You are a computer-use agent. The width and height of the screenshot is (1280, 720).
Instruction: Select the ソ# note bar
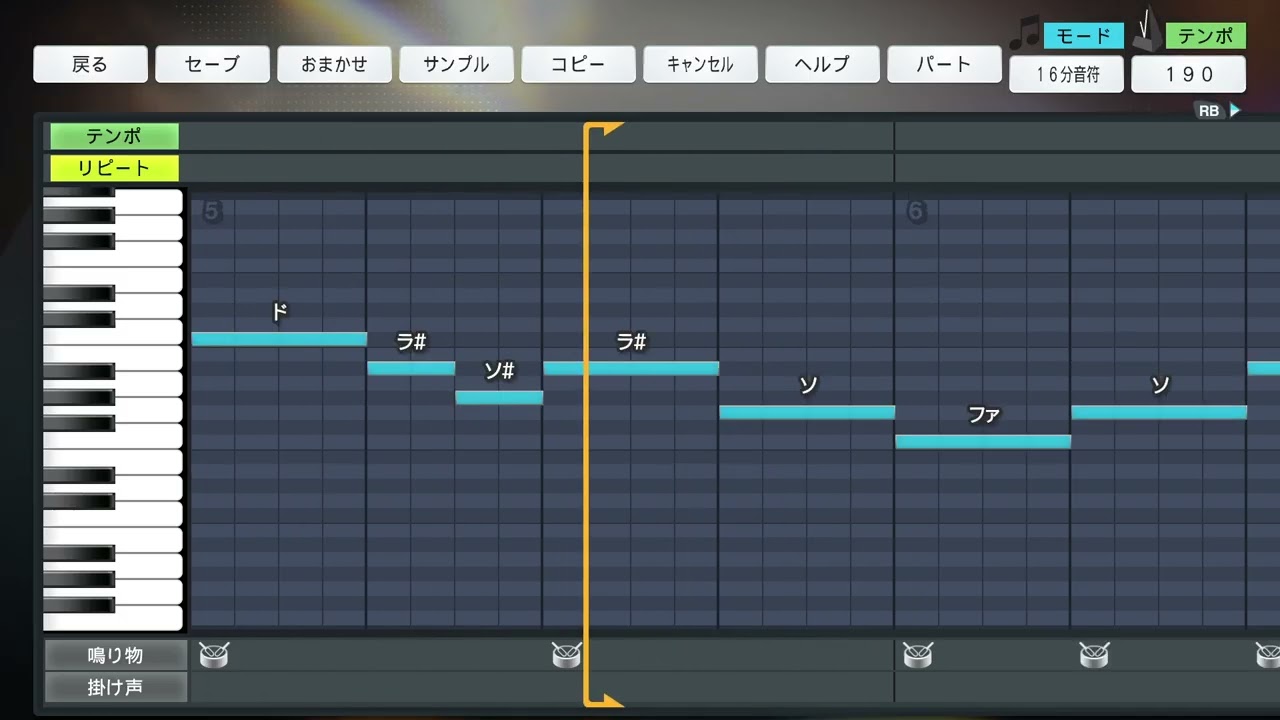499,397
